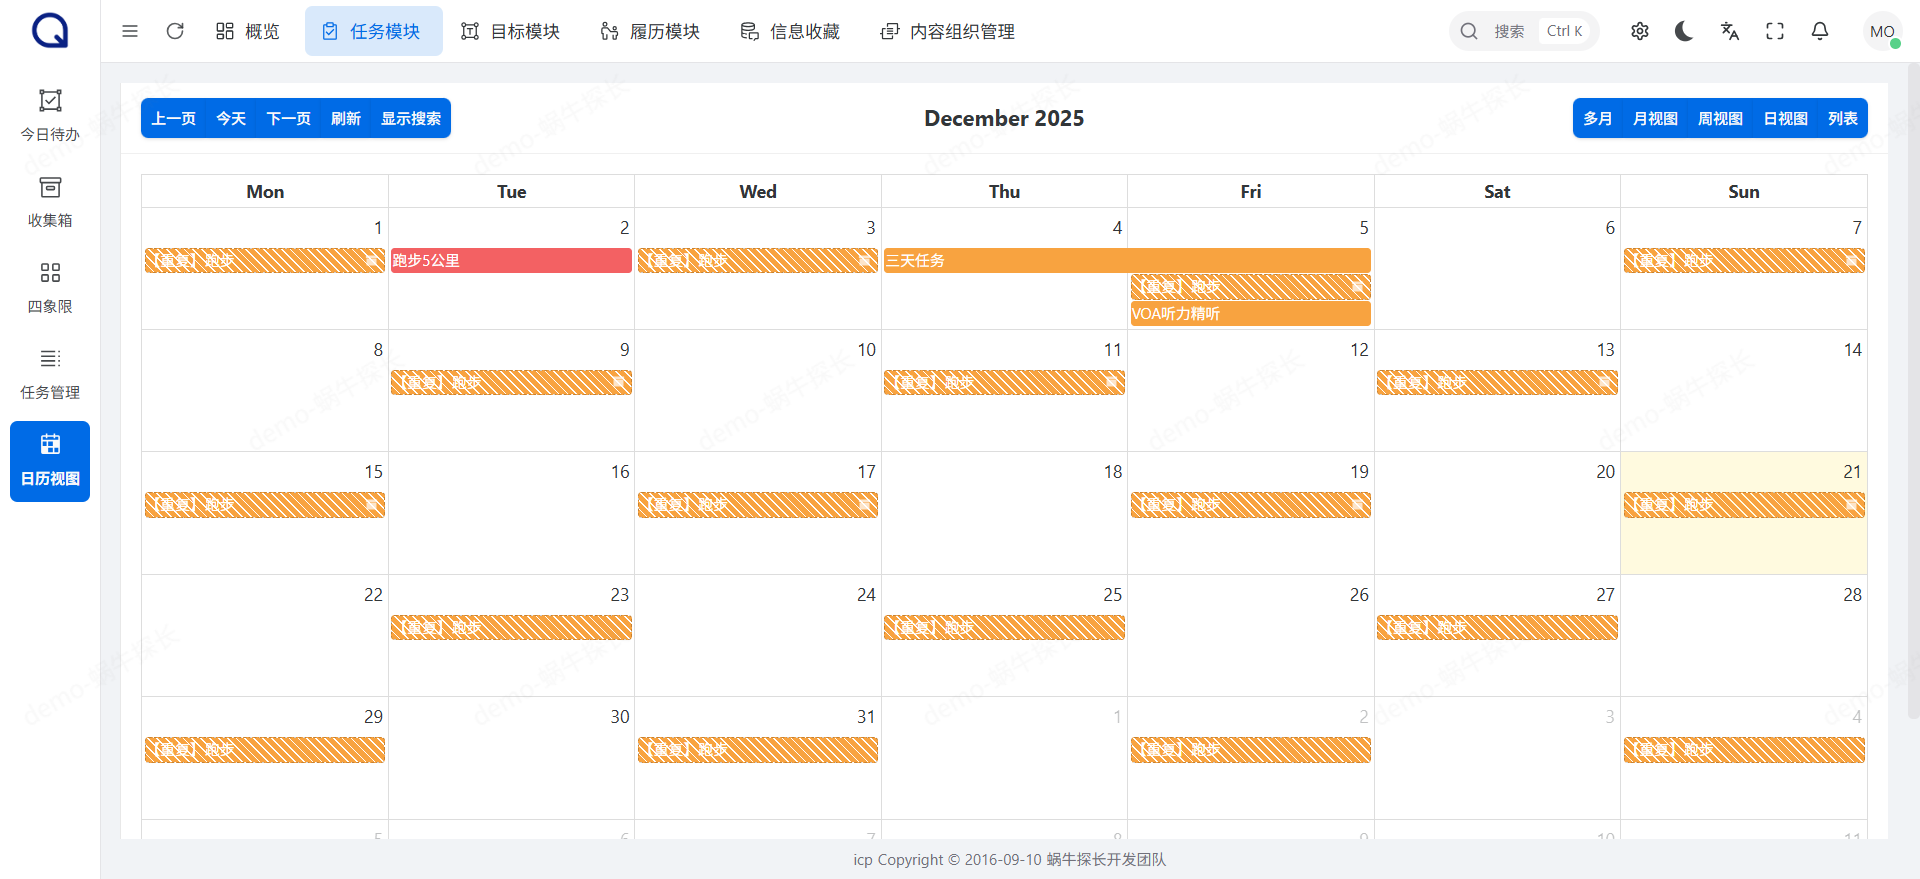Click the reload page icon in header
Image resolution: width=1920 pixels, height=879 pixels.
pyautogui.click(x=175, y=31)
